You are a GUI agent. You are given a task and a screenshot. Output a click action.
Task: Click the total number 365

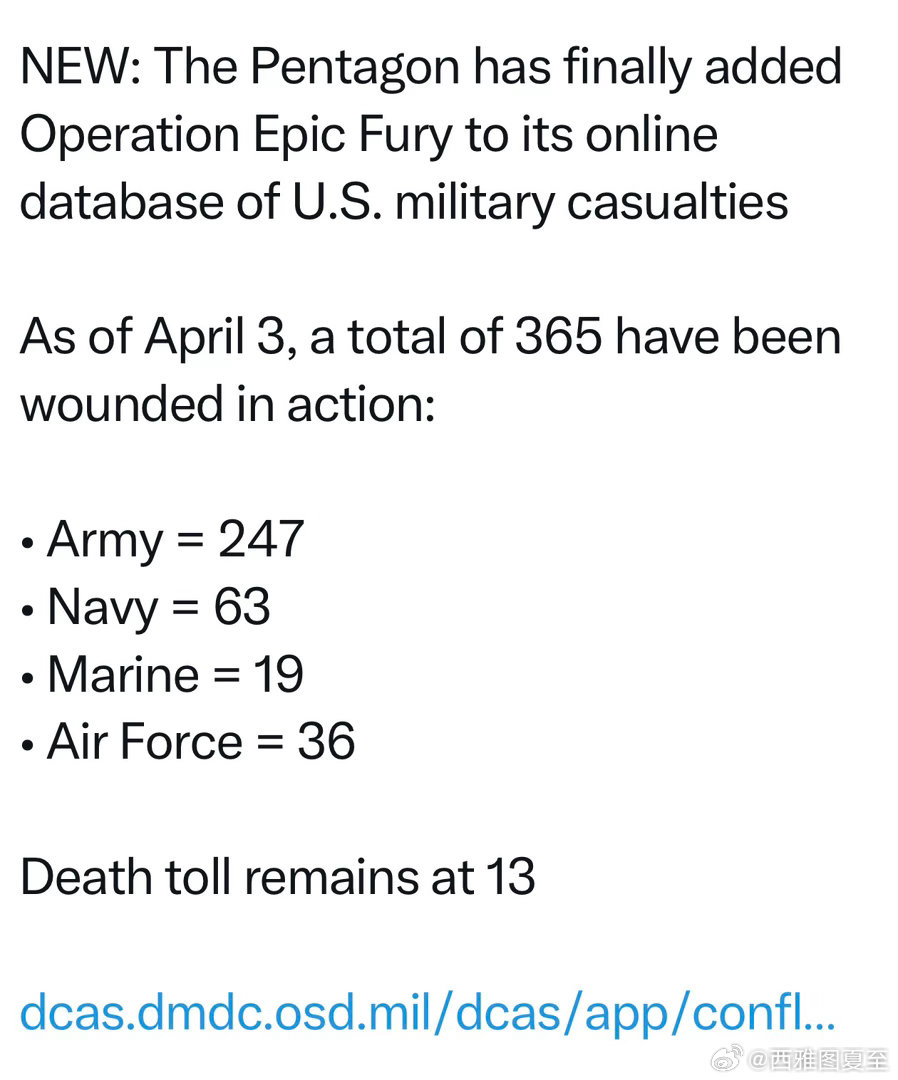click(559, 336)
